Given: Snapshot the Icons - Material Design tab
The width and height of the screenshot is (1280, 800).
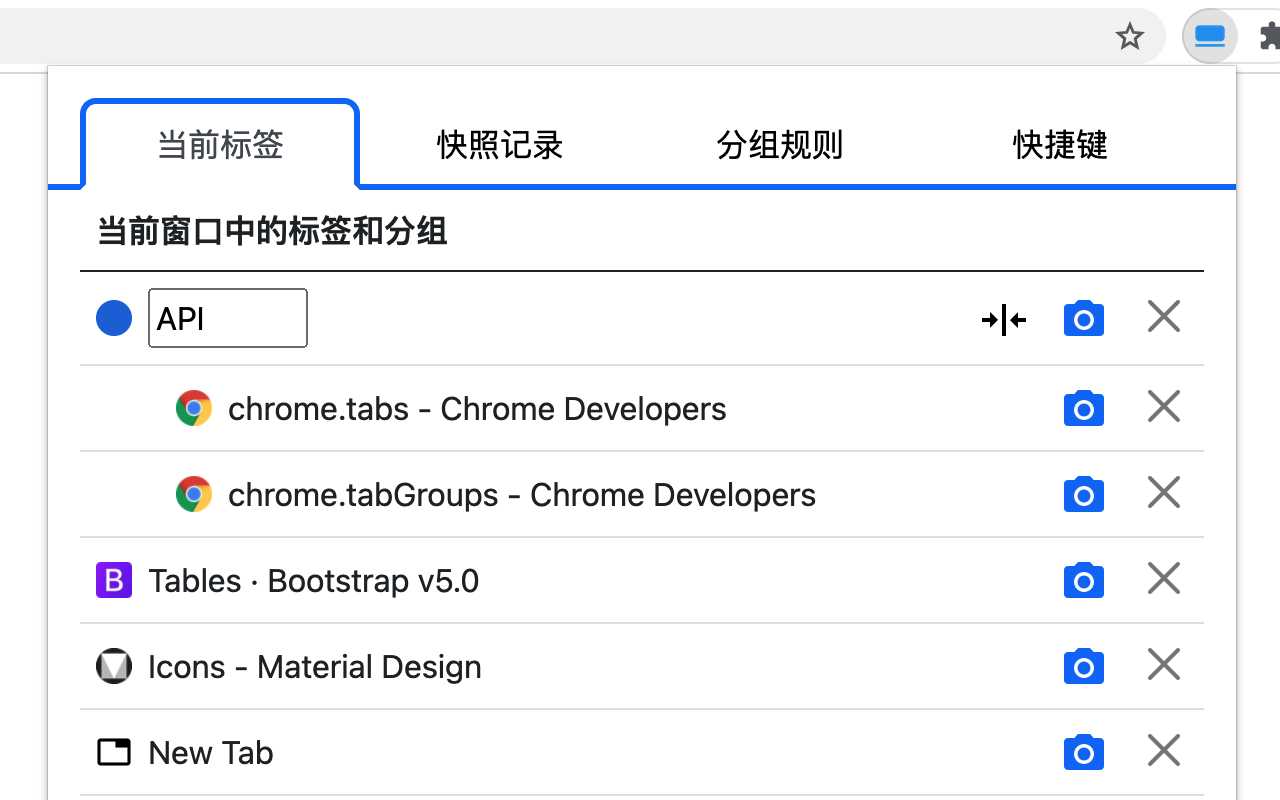Looking at the screenshot, I should tap(1083, 667).
